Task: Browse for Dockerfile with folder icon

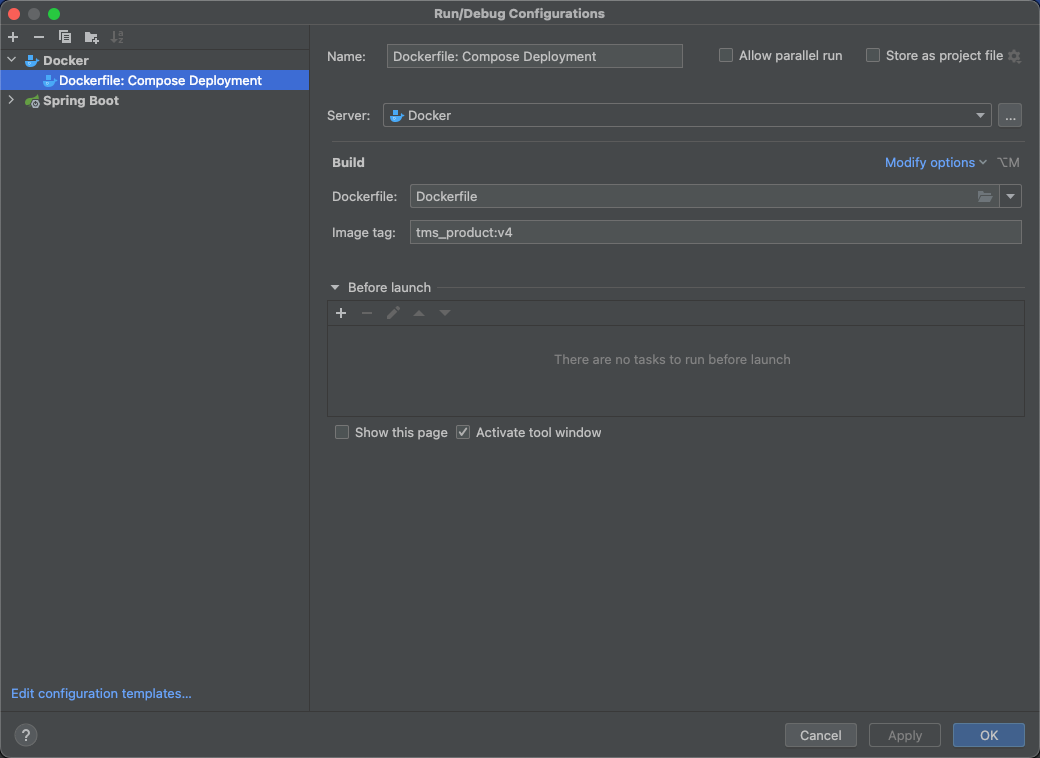Action: tap(985, 196)
